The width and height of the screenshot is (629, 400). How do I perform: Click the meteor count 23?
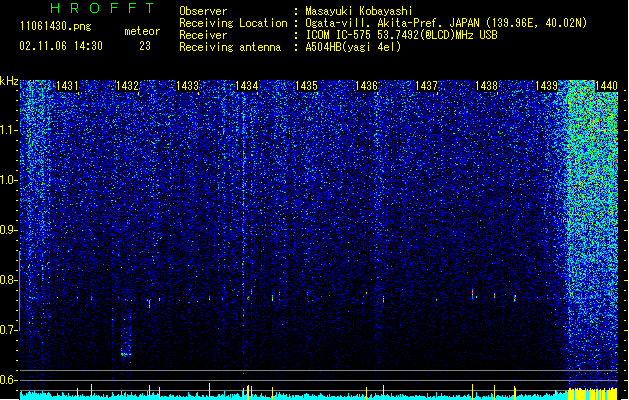pyautogui.click(x=145, y=46)
